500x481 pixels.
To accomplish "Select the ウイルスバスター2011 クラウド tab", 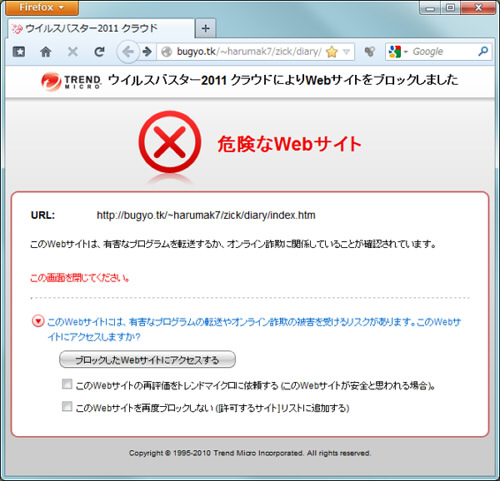I will pos(101,28).
